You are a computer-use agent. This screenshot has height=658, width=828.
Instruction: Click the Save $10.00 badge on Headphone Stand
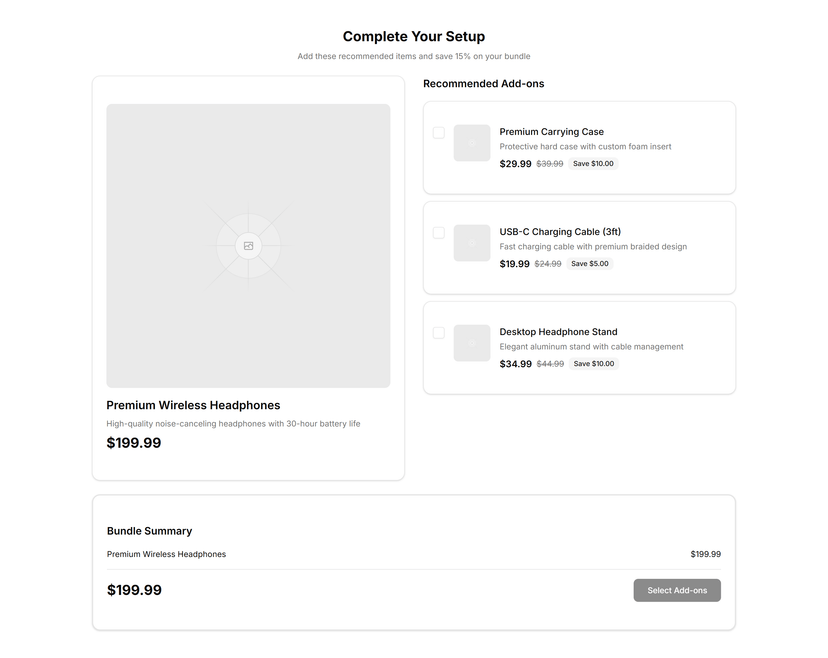click(594, 364)
